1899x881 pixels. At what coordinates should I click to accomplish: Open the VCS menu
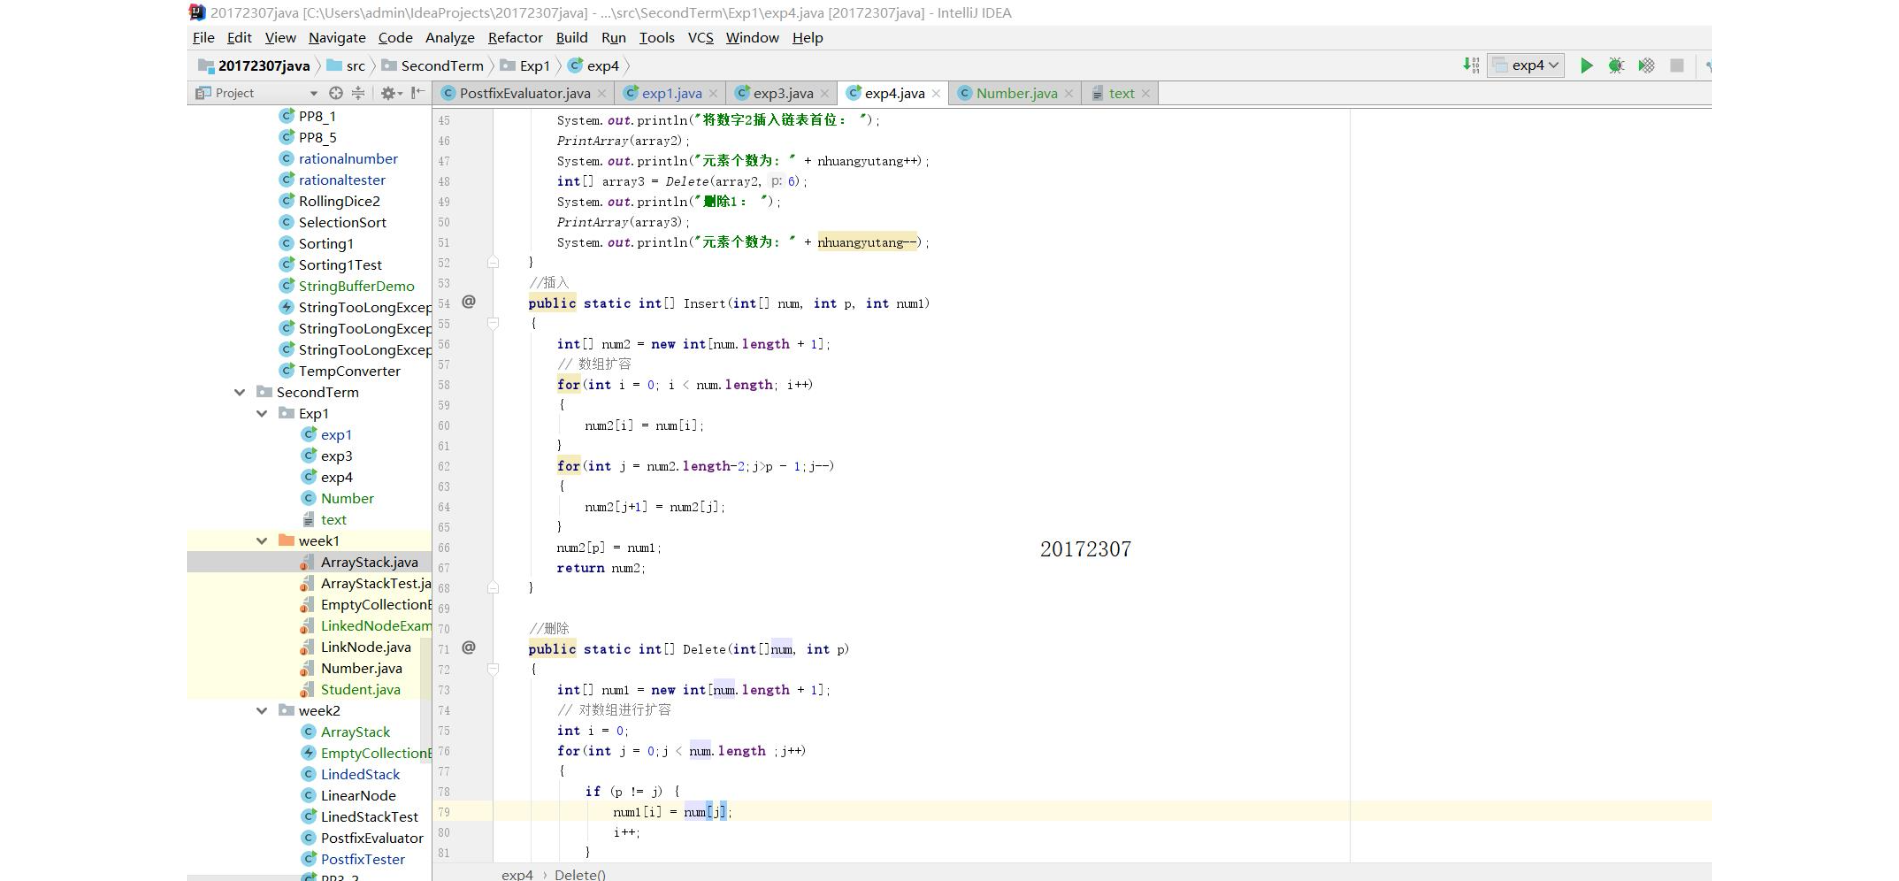(701, 38)
